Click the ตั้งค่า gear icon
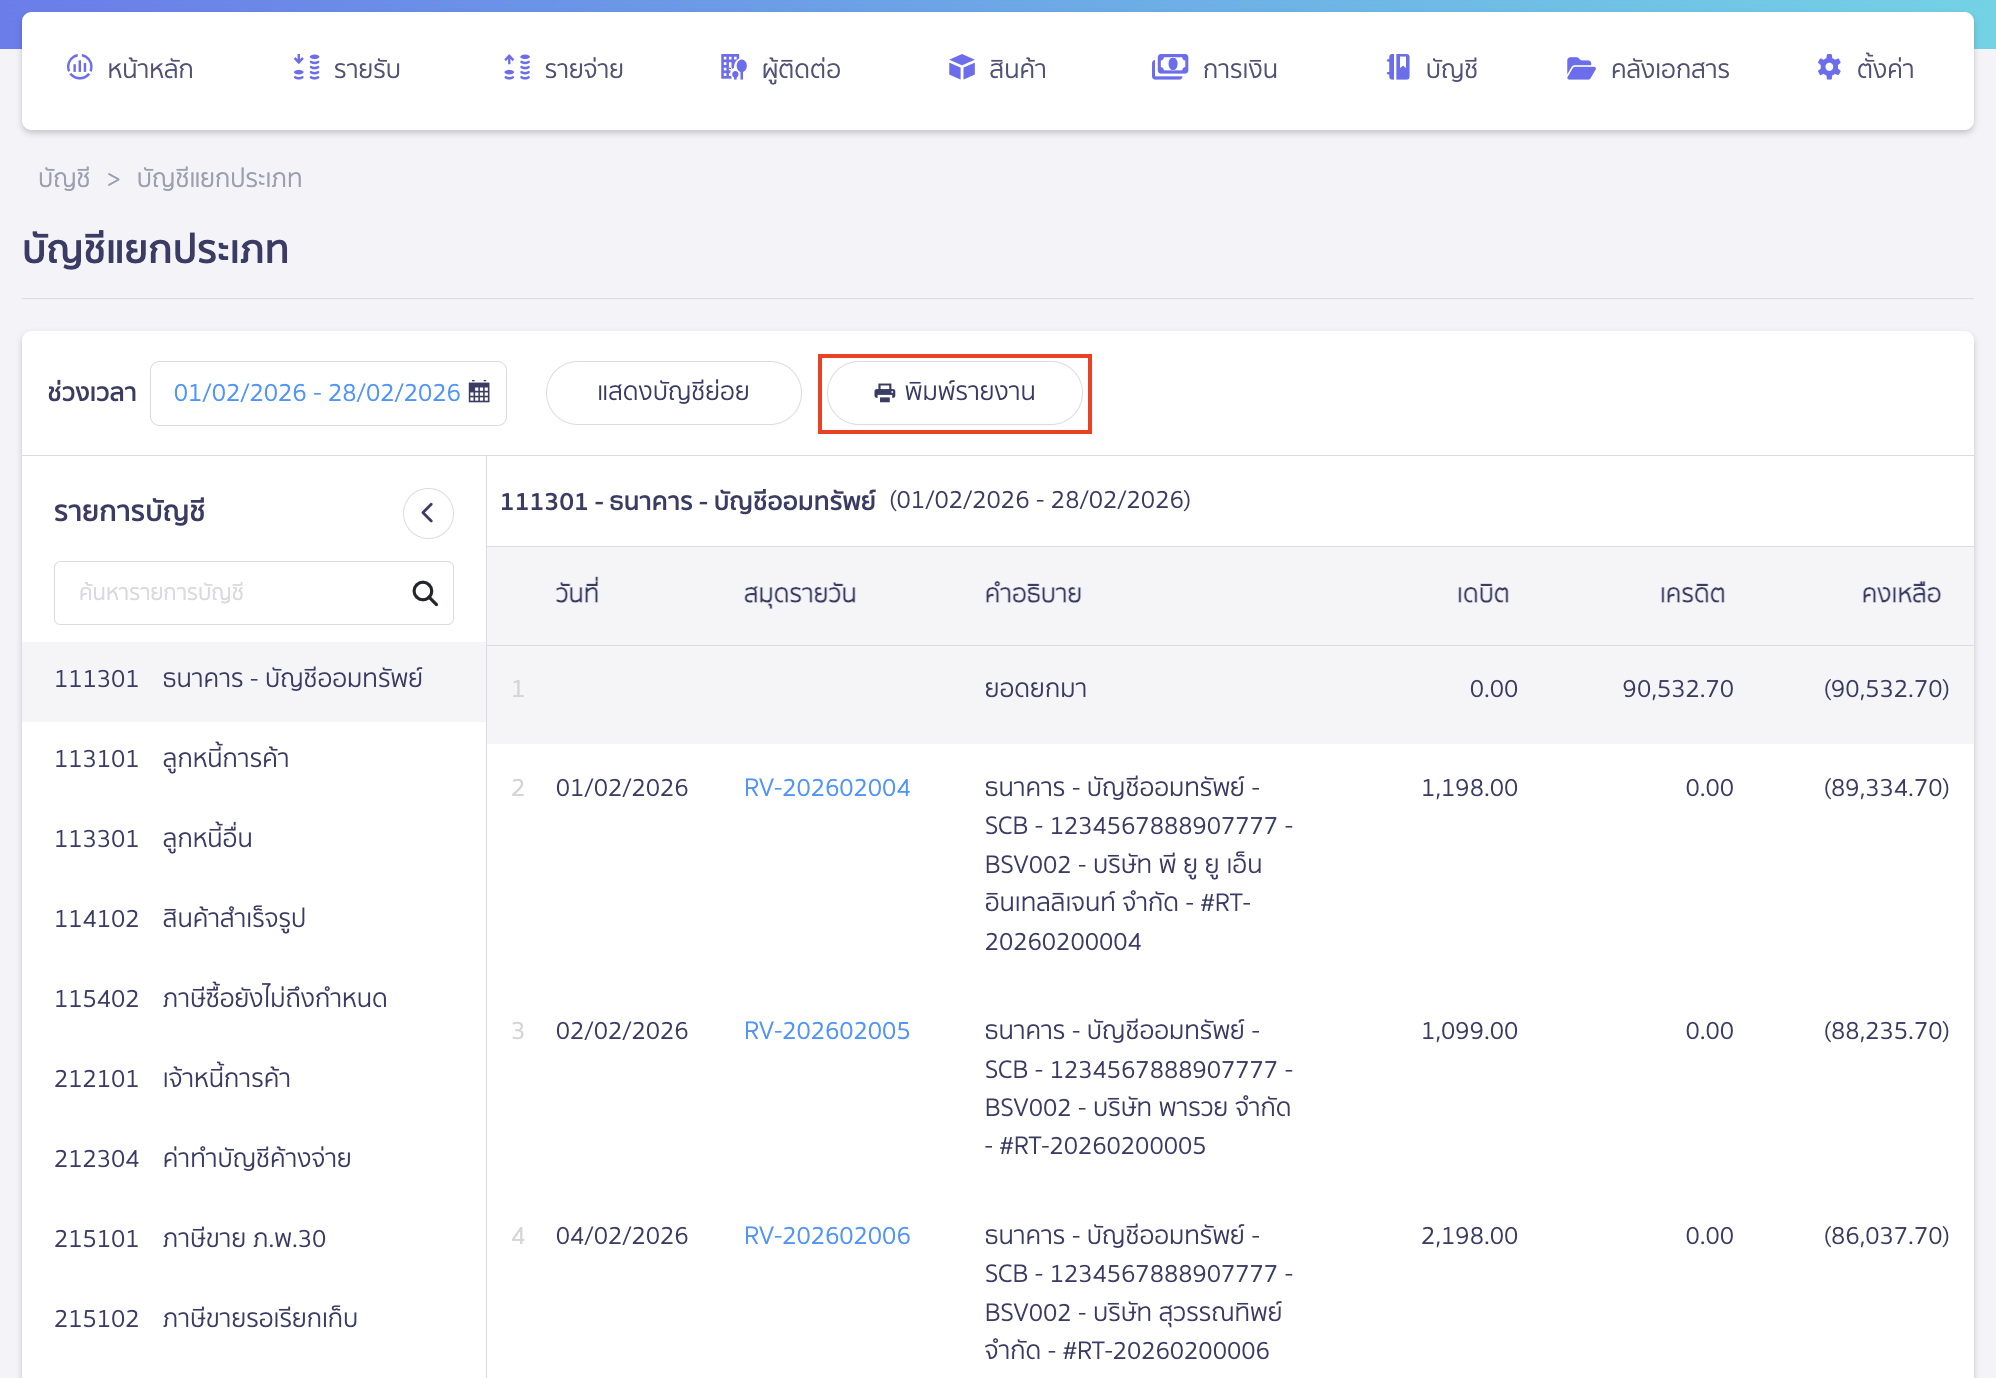 point(1828,67)
